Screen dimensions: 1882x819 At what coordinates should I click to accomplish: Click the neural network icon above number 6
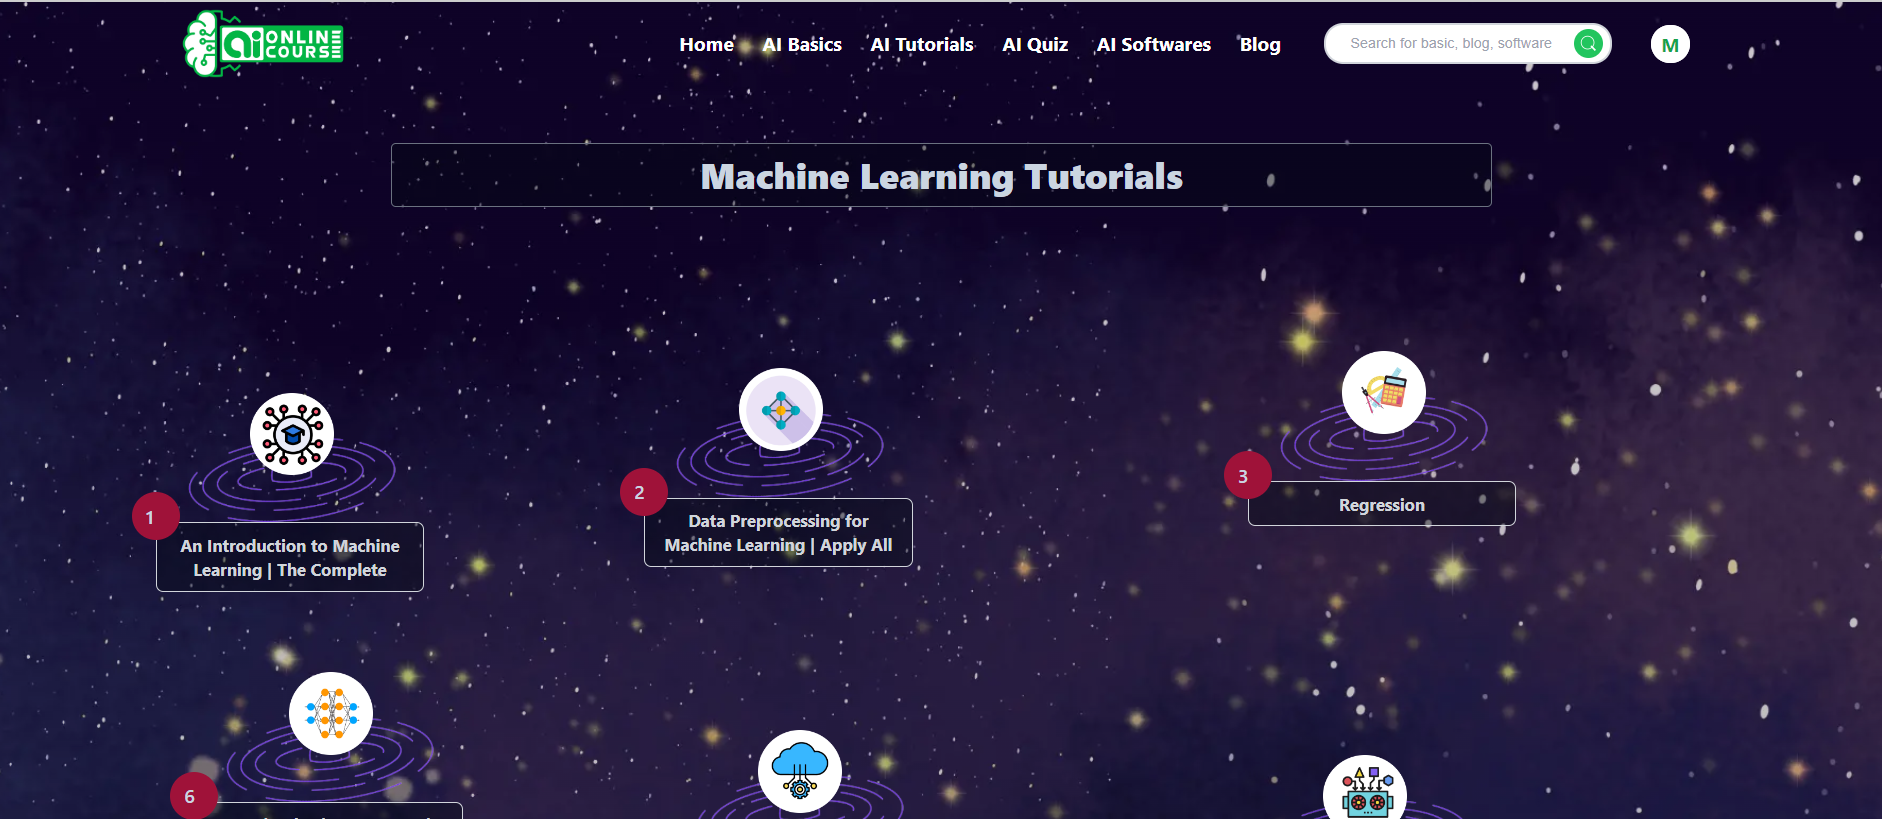tap(331, 713)
